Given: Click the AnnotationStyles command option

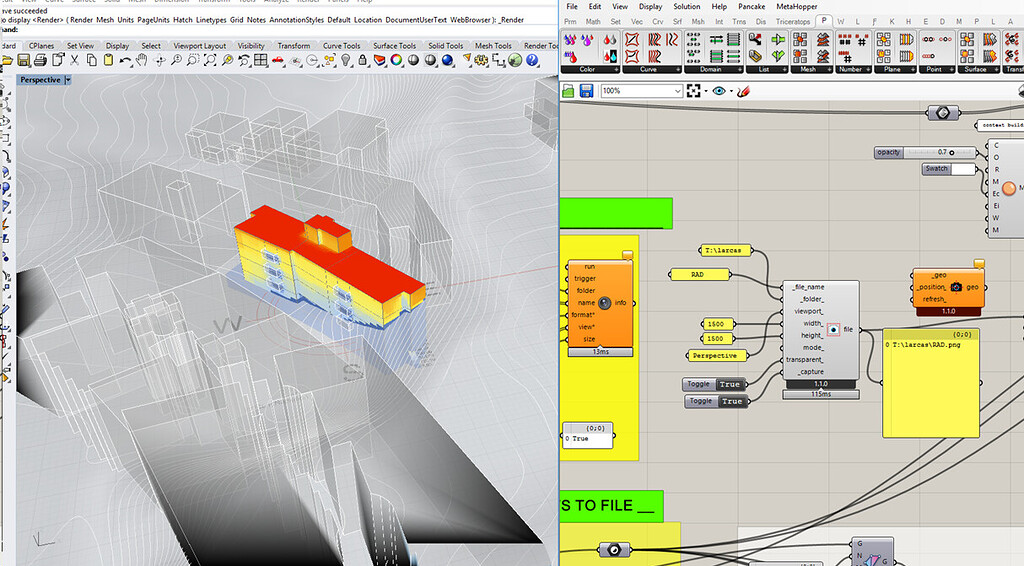Looking at the screenshot, I should coord(296,20).
